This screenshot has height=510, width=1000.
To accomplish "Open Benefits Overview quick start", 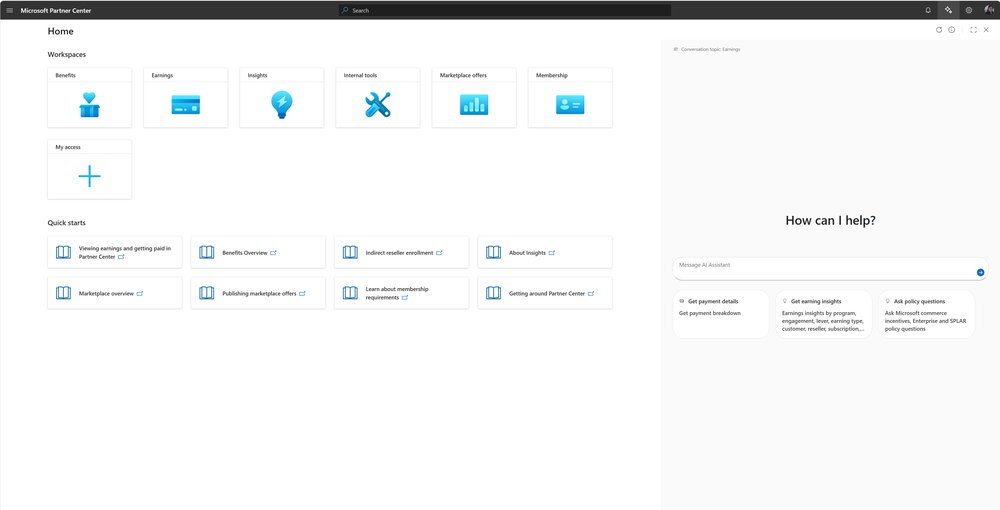I will (245, 253).
